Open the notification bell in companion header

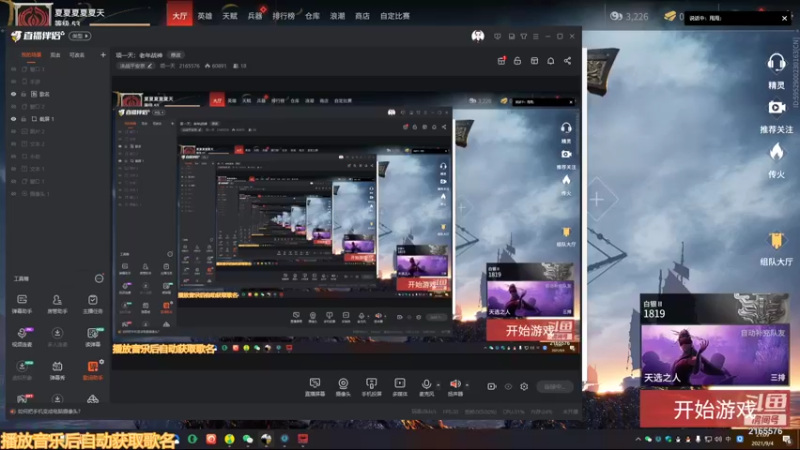[551, 61]
